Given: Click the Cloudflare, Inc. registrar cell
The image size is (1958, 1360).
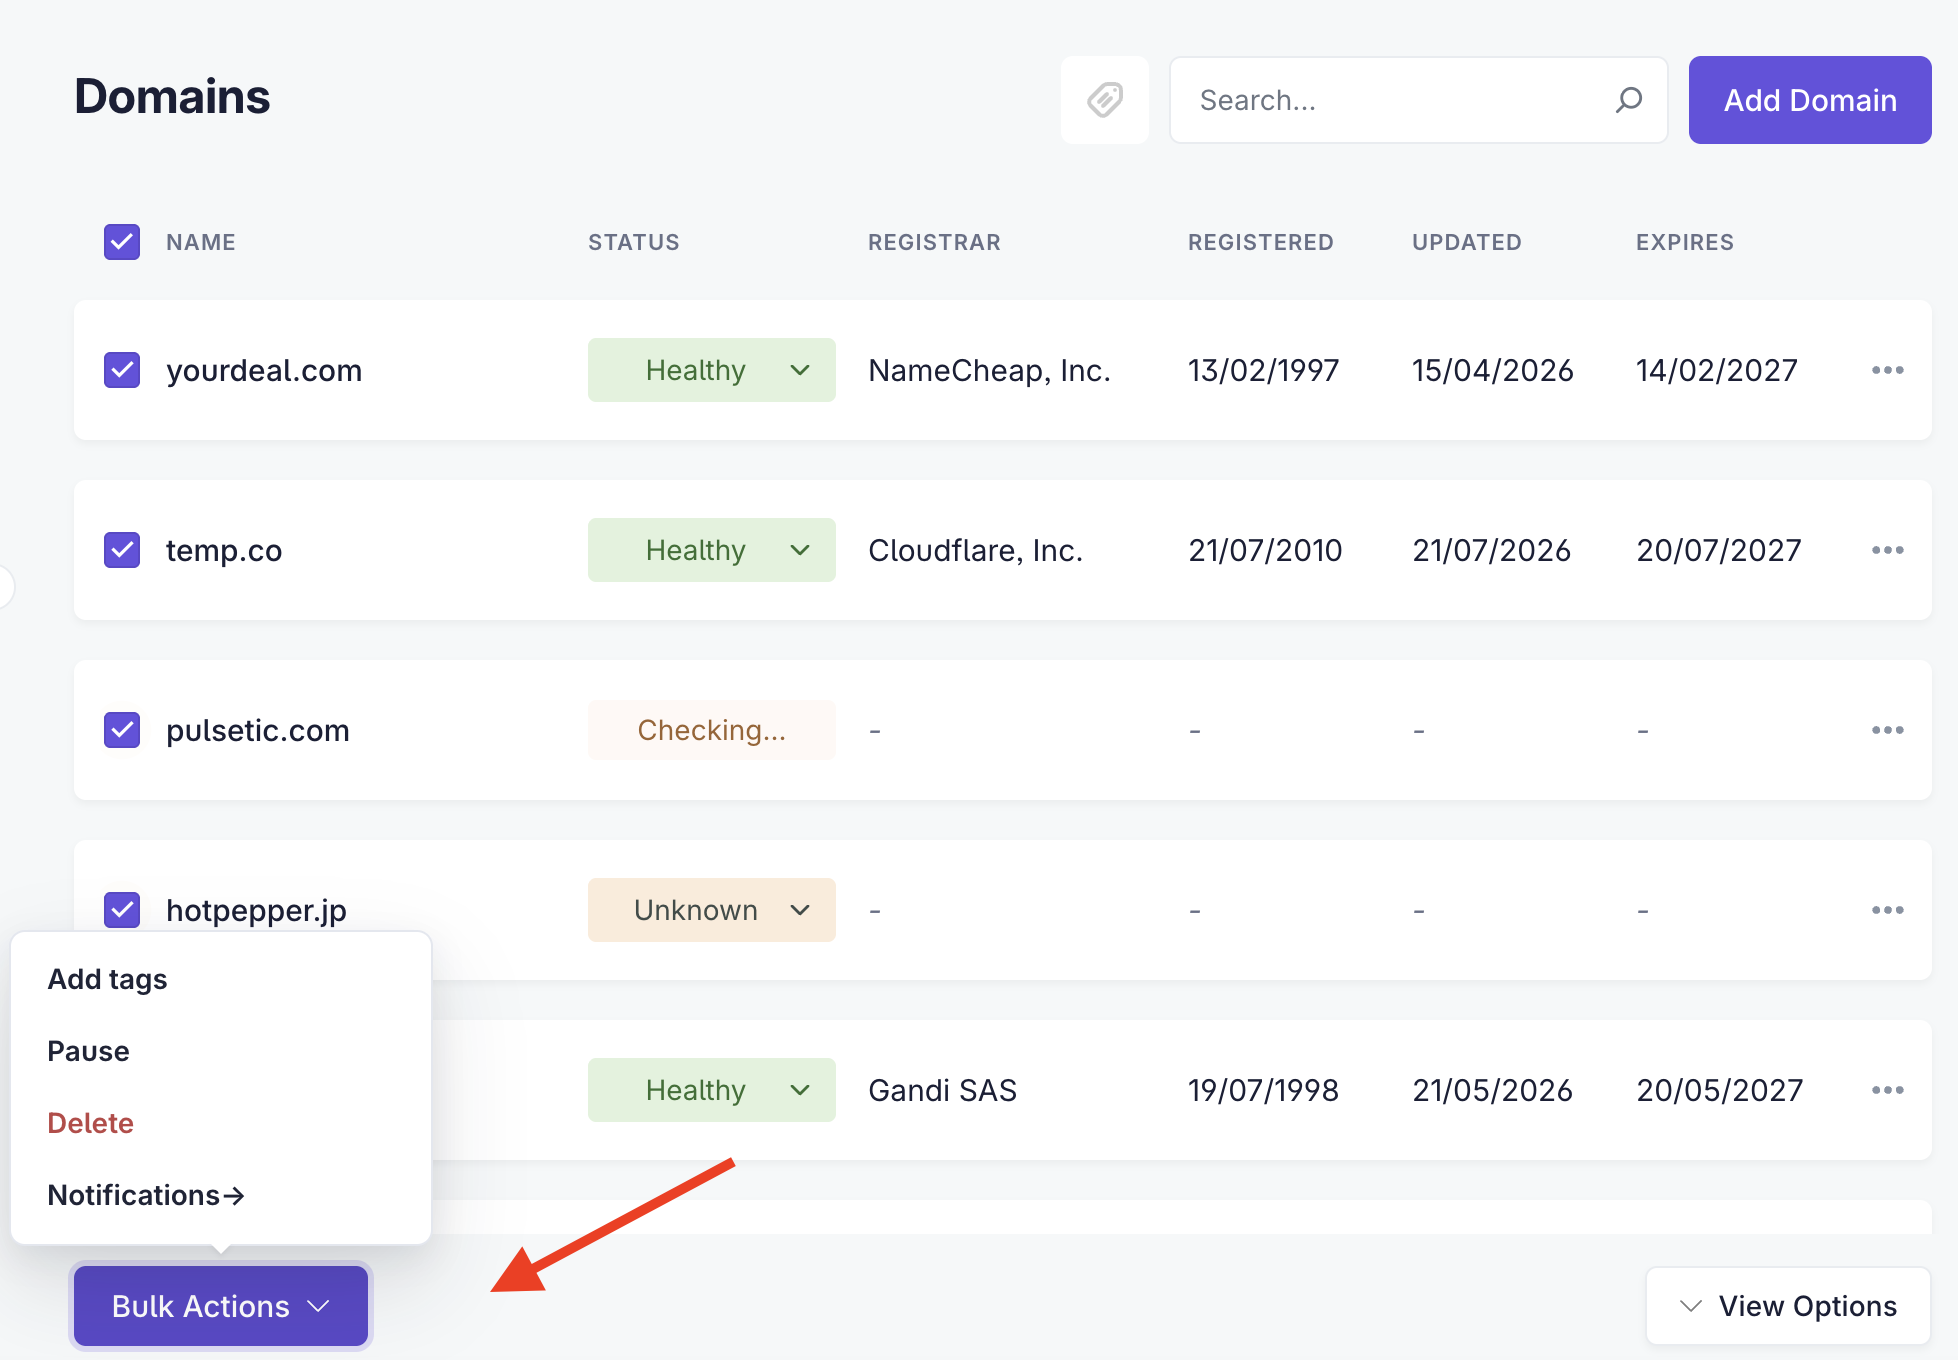Looking at the screenshot, I should click(976, 550).
